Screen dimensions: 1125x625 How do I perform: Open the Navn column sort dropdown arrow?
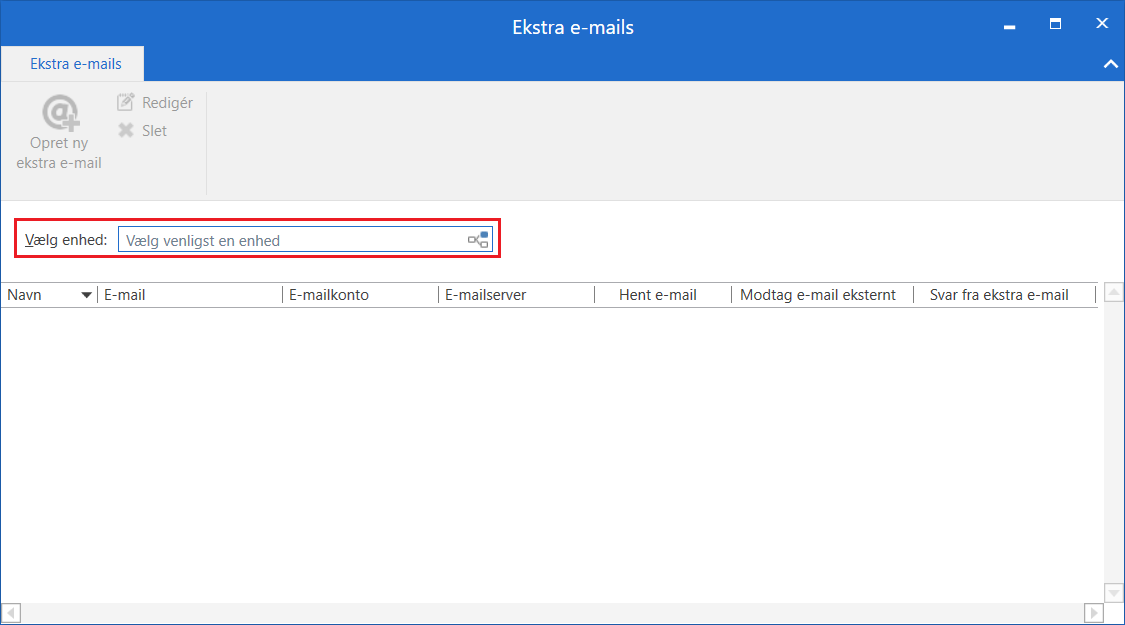(86, 295)
